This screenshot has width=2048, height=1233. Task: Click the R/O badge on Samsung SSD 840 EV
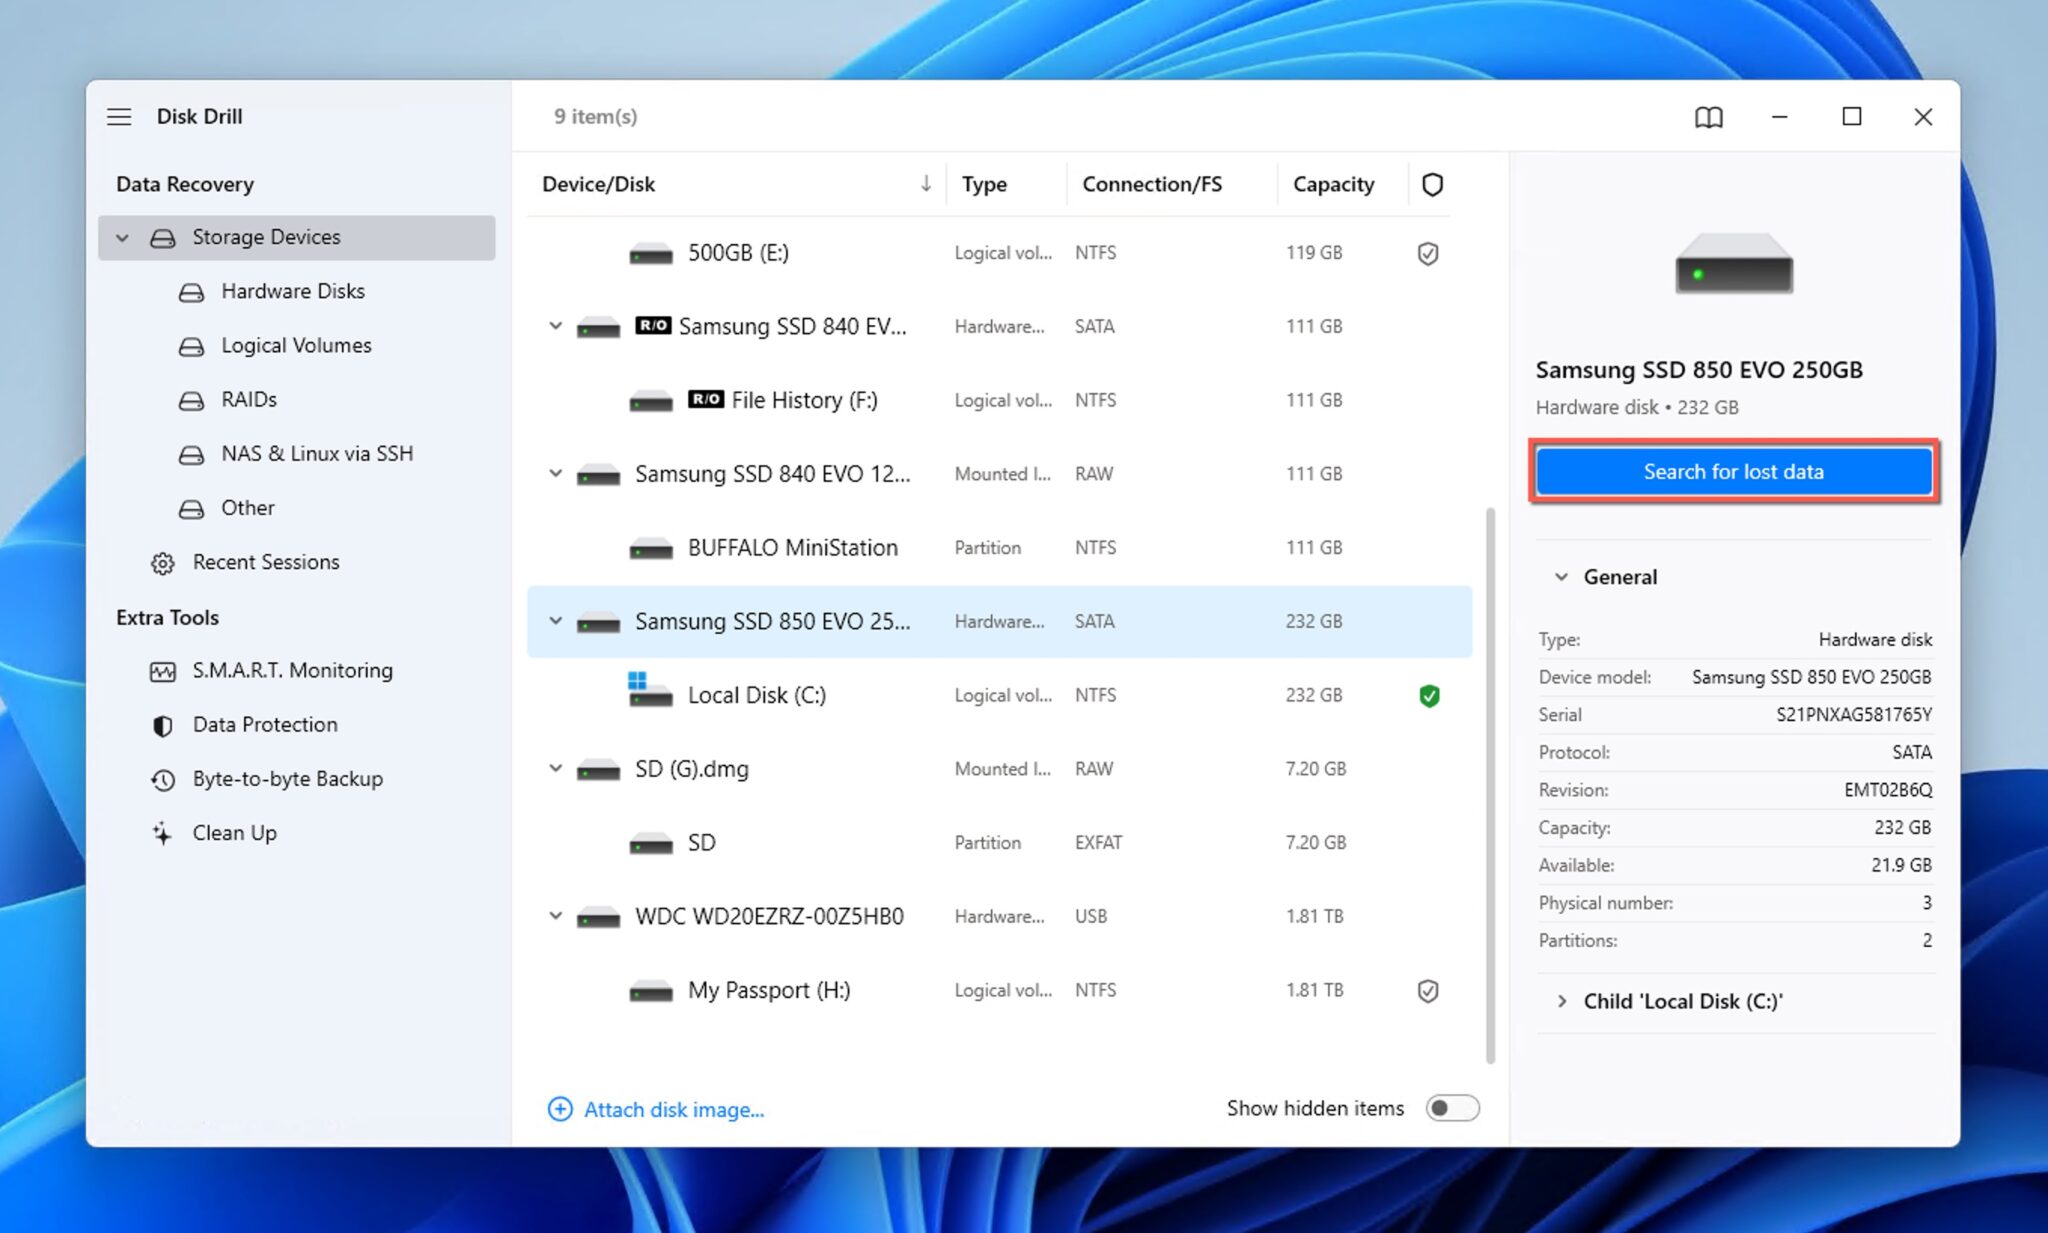(x=652, y=325)
